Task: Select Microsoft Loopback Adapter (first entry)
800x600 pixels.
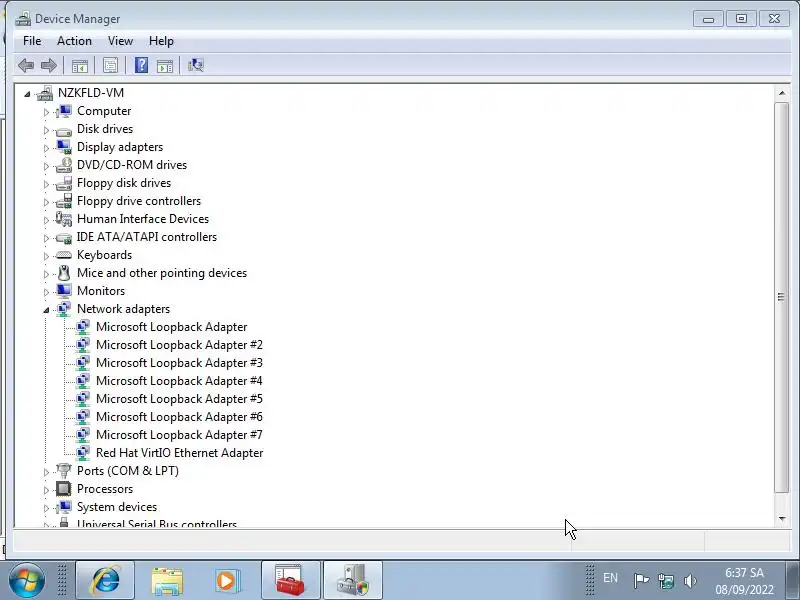Action: (171, 327)
